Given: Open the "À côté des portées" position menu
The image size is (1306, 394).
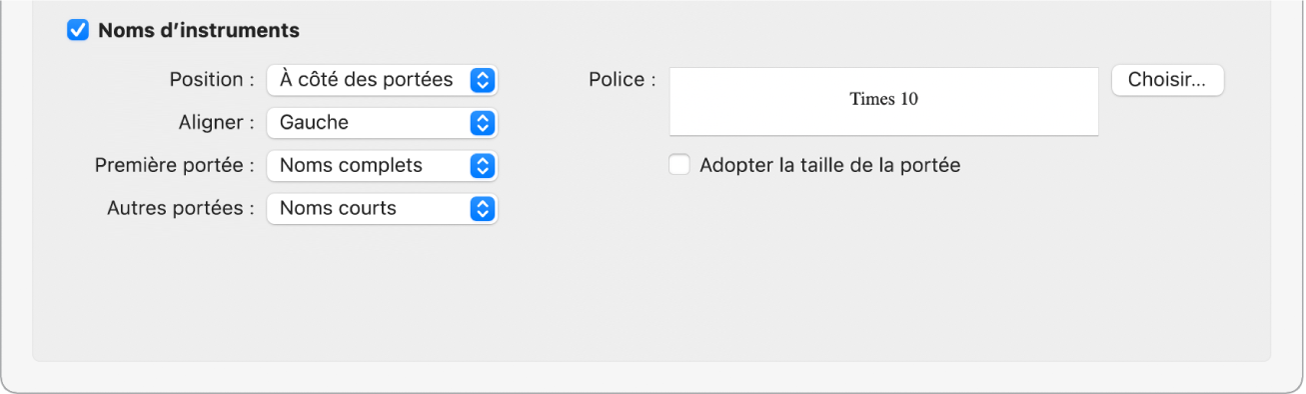Looking at the screenshot, I should point(382,80).
